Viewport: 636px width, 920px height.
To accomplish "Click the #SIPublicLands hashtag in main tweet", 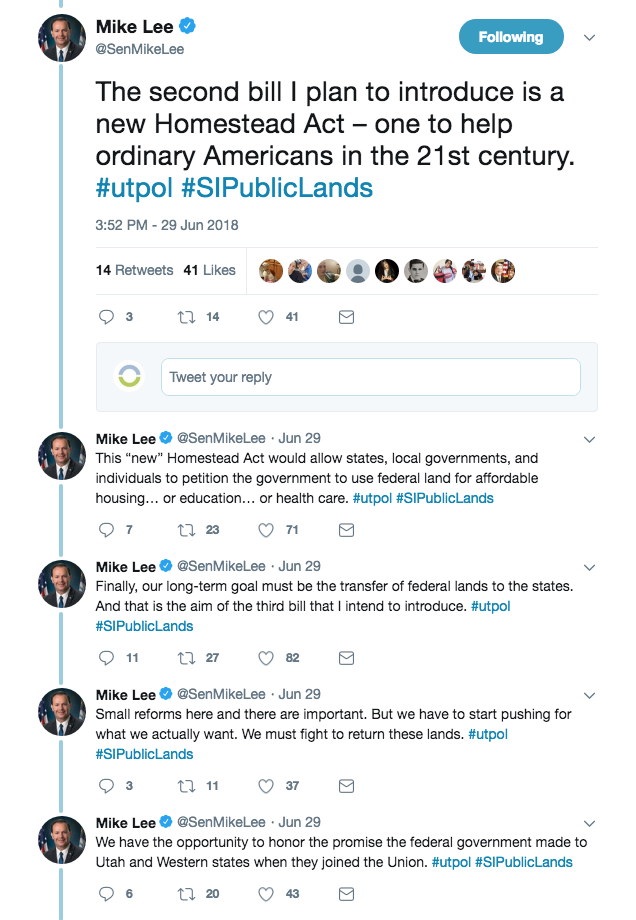I will click(277, 188).
